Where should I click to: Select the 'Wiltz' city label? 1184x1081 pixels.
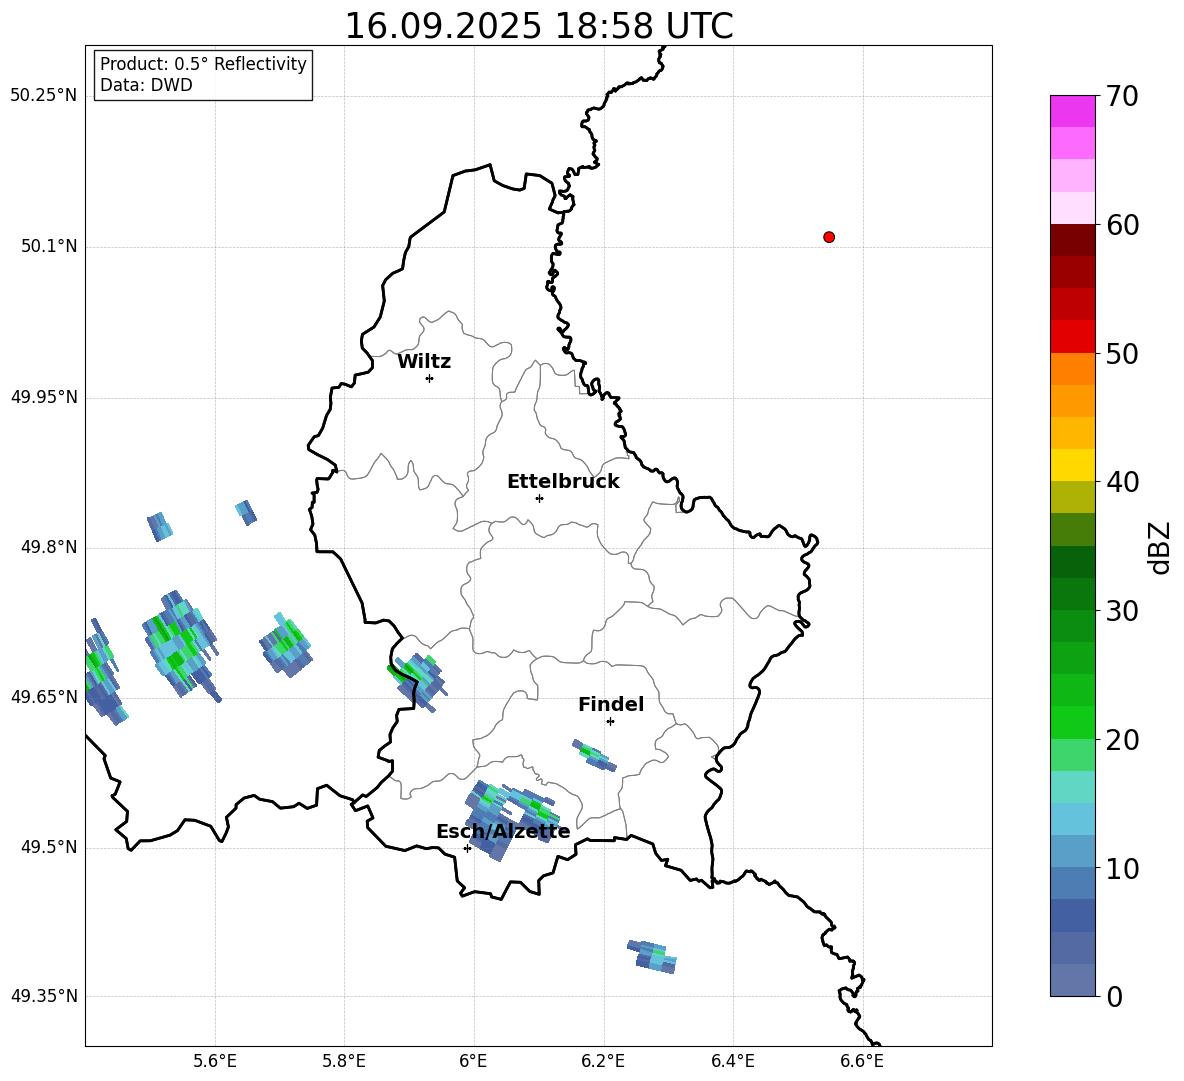(424, 362)
